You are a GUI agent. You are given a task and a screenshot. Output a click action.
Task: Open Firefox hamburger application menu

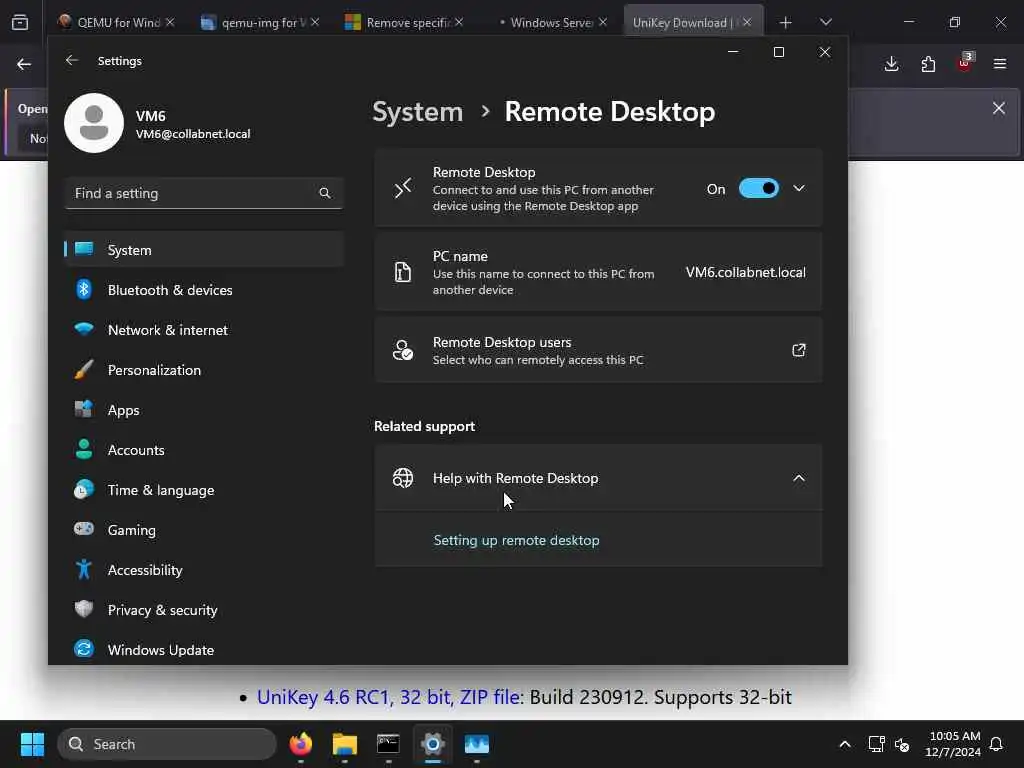pos(1000,64)
